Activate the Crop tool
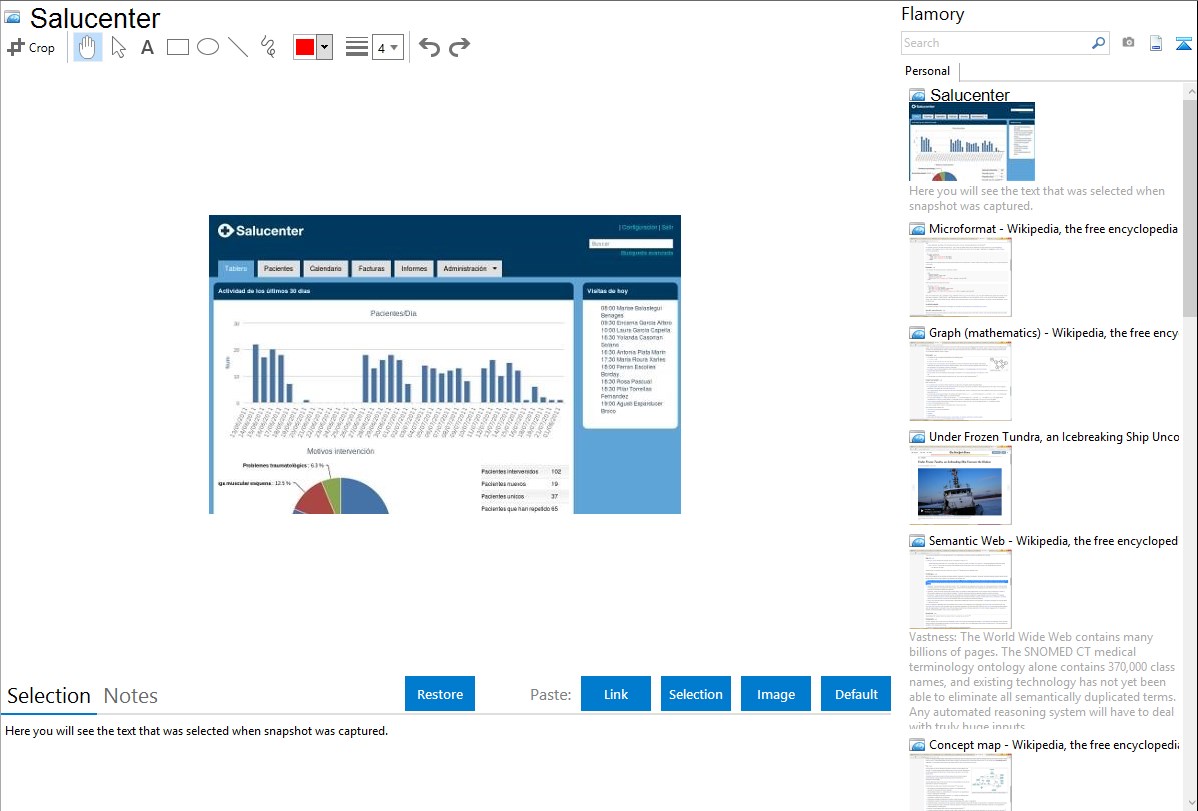Image resolution: width=1198 pixels, height=811 pixels. pos(31,47)
